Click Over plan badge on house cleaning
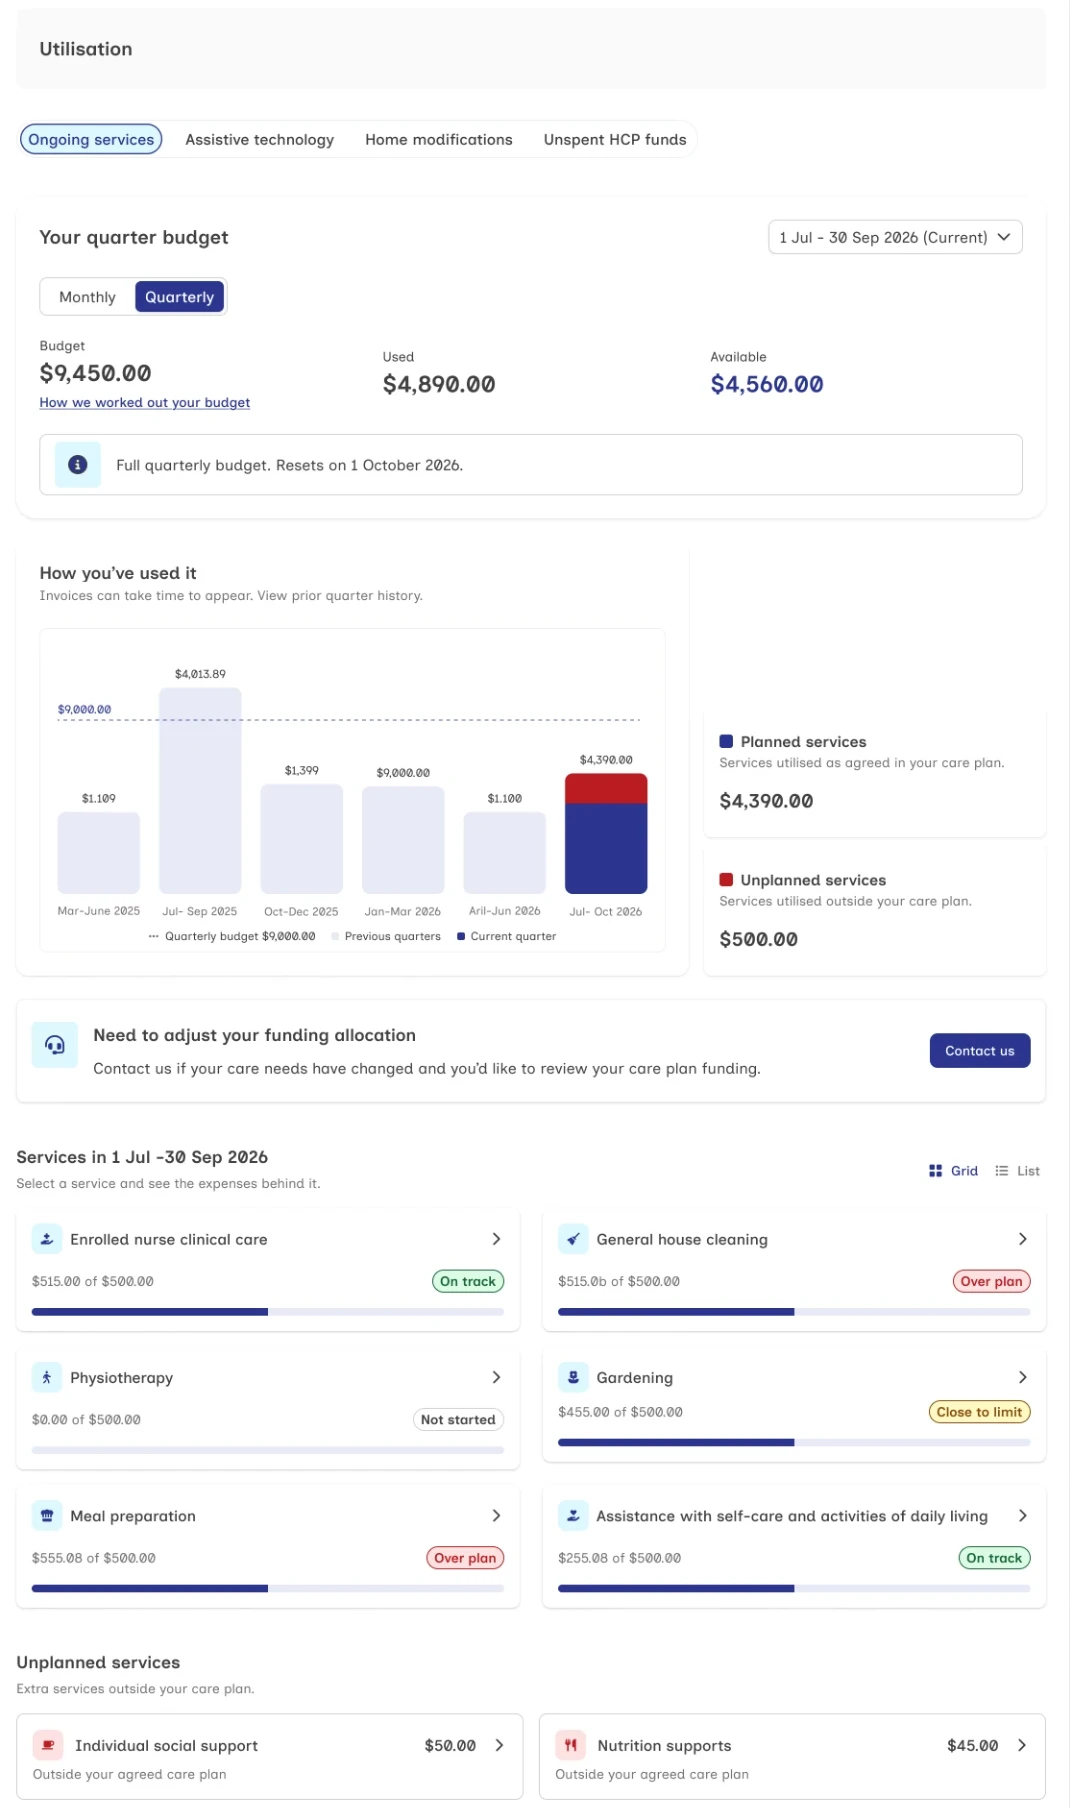Viewport: 1070px width, 1808px height. pos(991,1281)
